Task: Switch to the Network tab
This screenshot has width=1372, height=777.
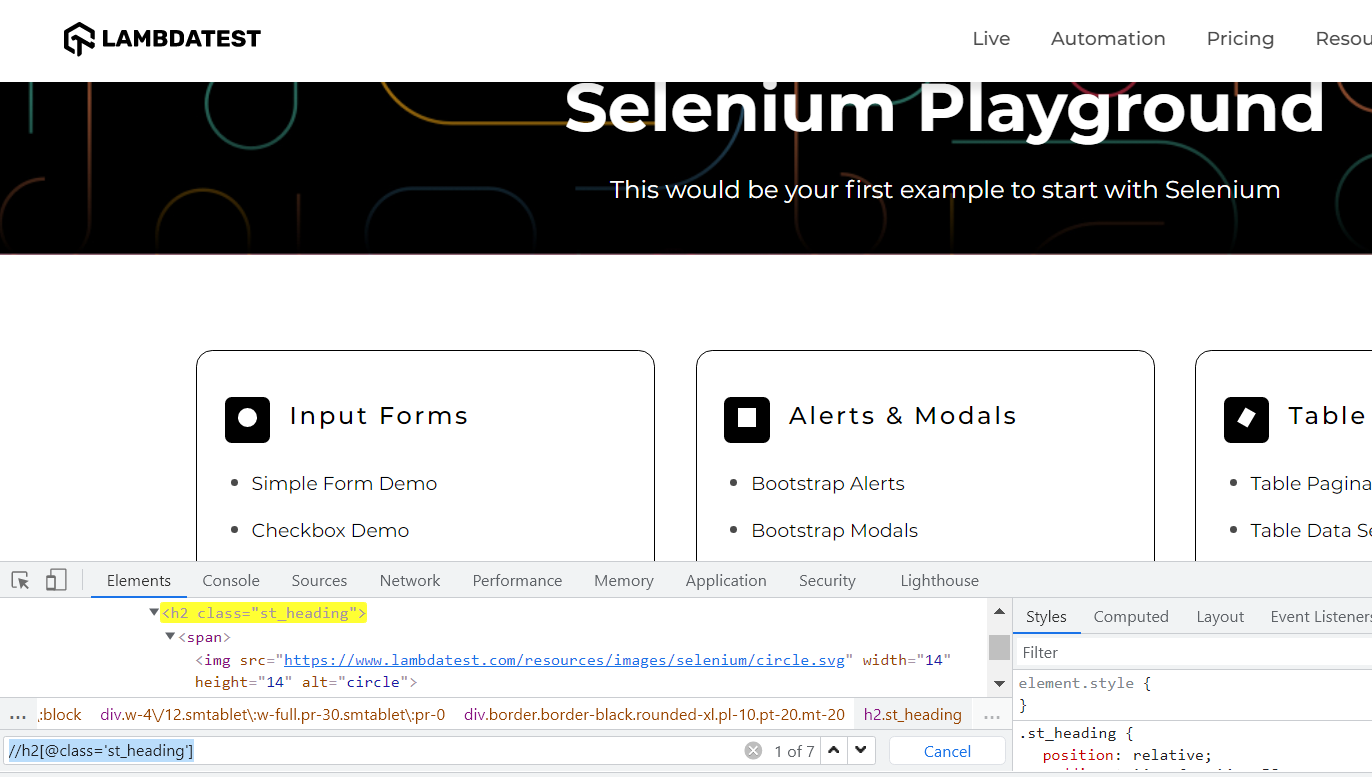Action: pos(410,580)
